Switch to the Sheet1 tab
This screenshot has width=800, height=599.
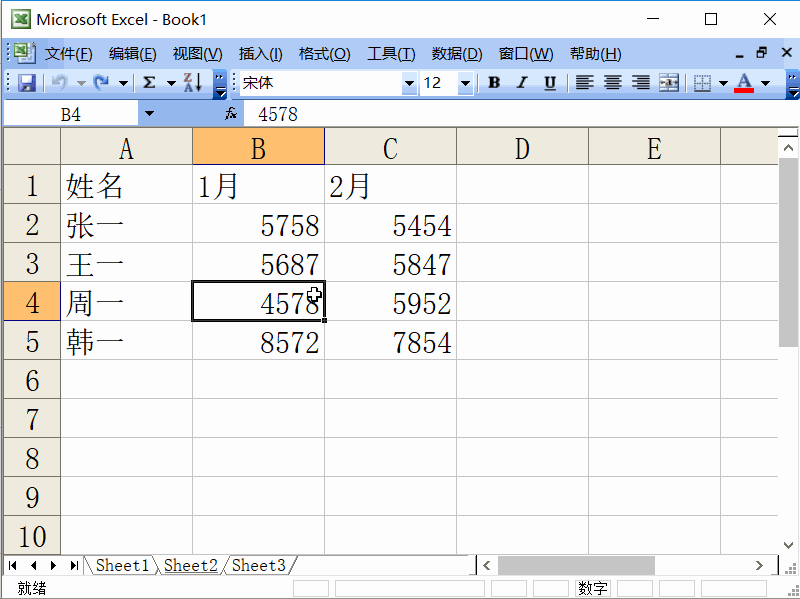tap(122, 565)
